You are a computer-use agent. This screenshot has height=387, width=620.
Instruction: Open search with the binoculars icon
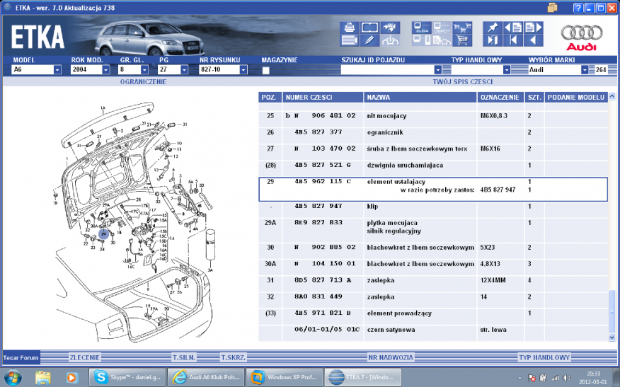tap(390, 27)
